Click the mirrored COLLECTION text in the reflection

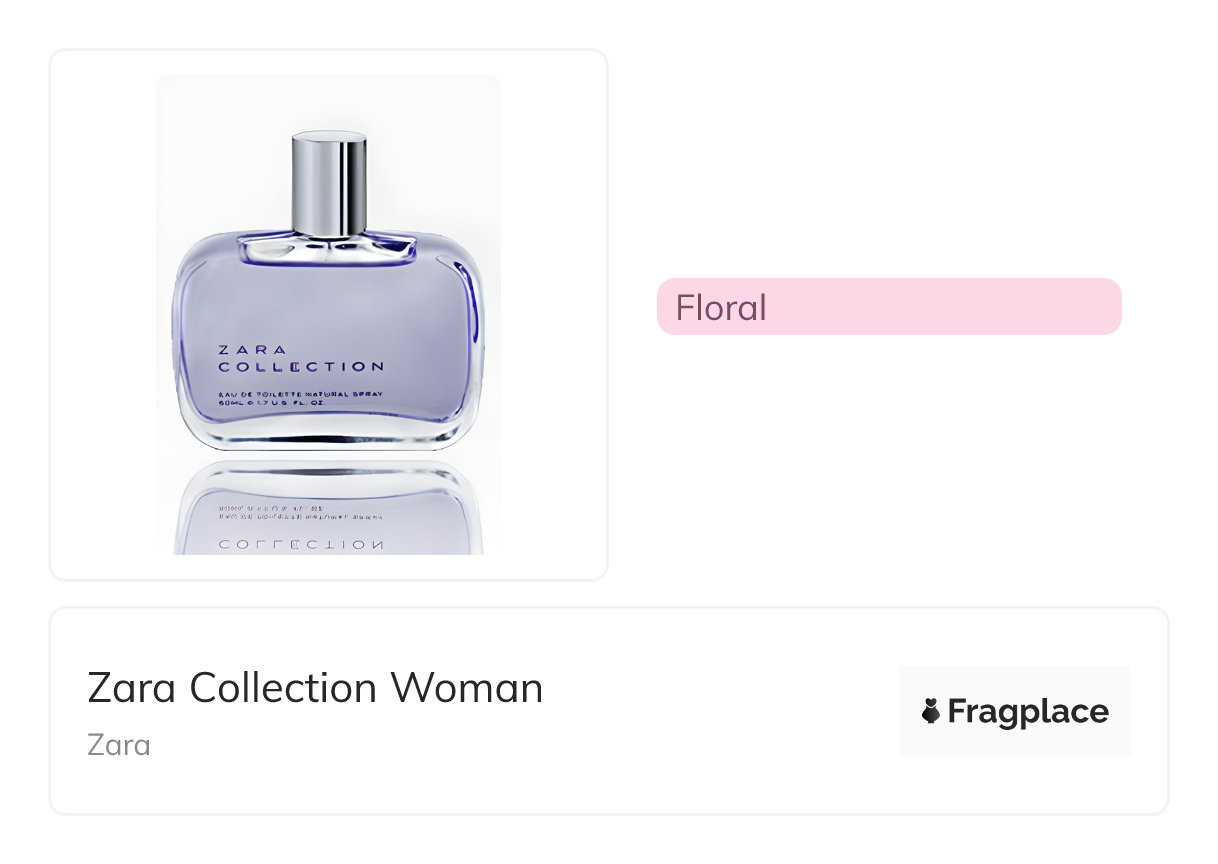pyautogui.click(x=300, y=545)
